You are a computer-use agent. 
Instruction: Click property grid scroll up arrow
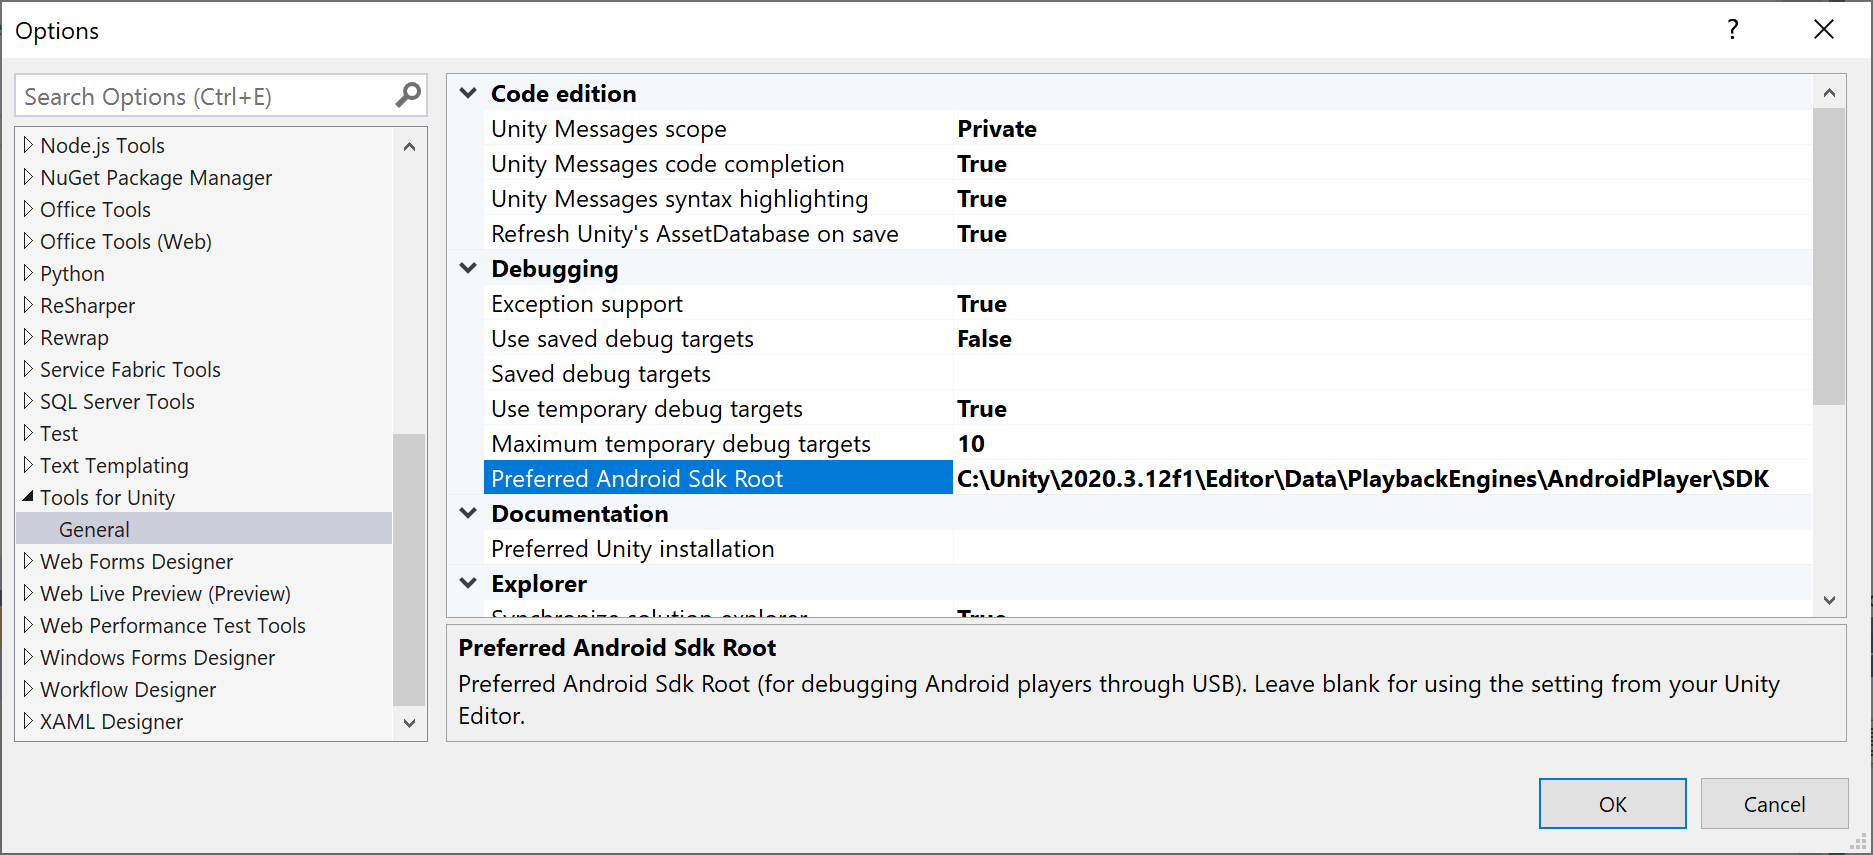coord(1829,93)
